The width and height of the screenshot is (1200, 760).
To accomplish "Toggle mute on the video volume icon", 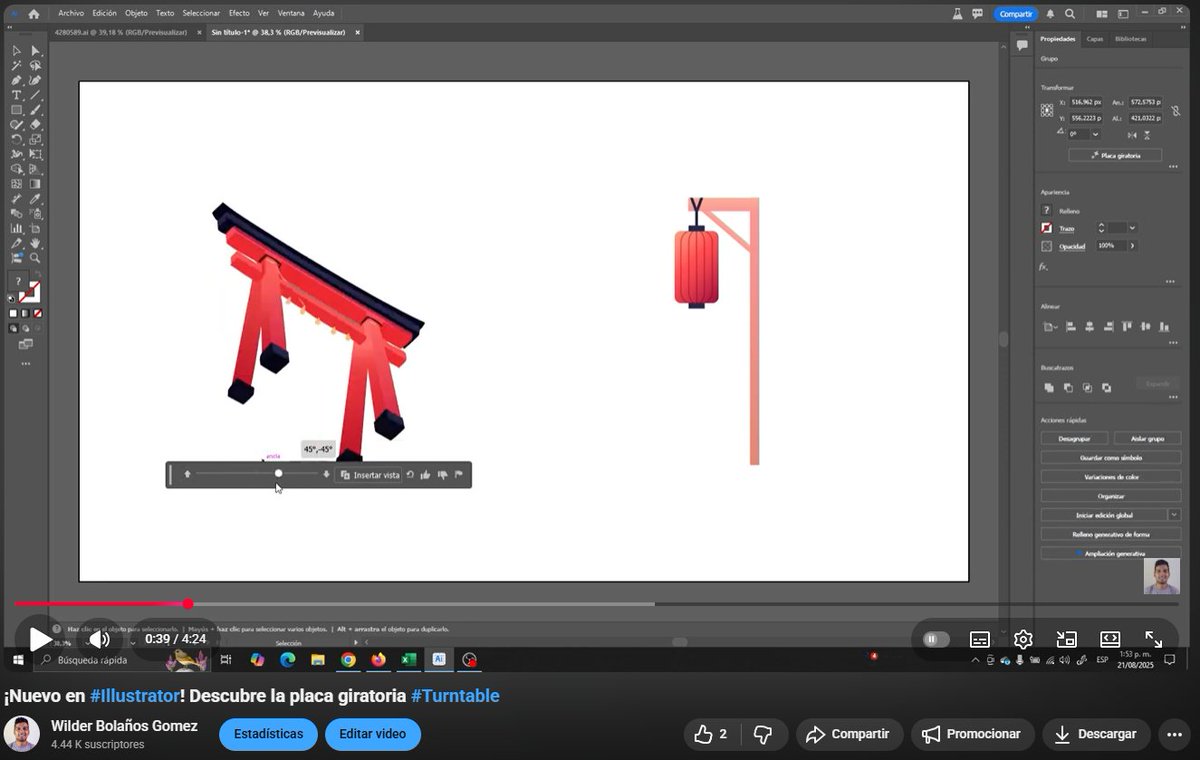I will [99, 639].
